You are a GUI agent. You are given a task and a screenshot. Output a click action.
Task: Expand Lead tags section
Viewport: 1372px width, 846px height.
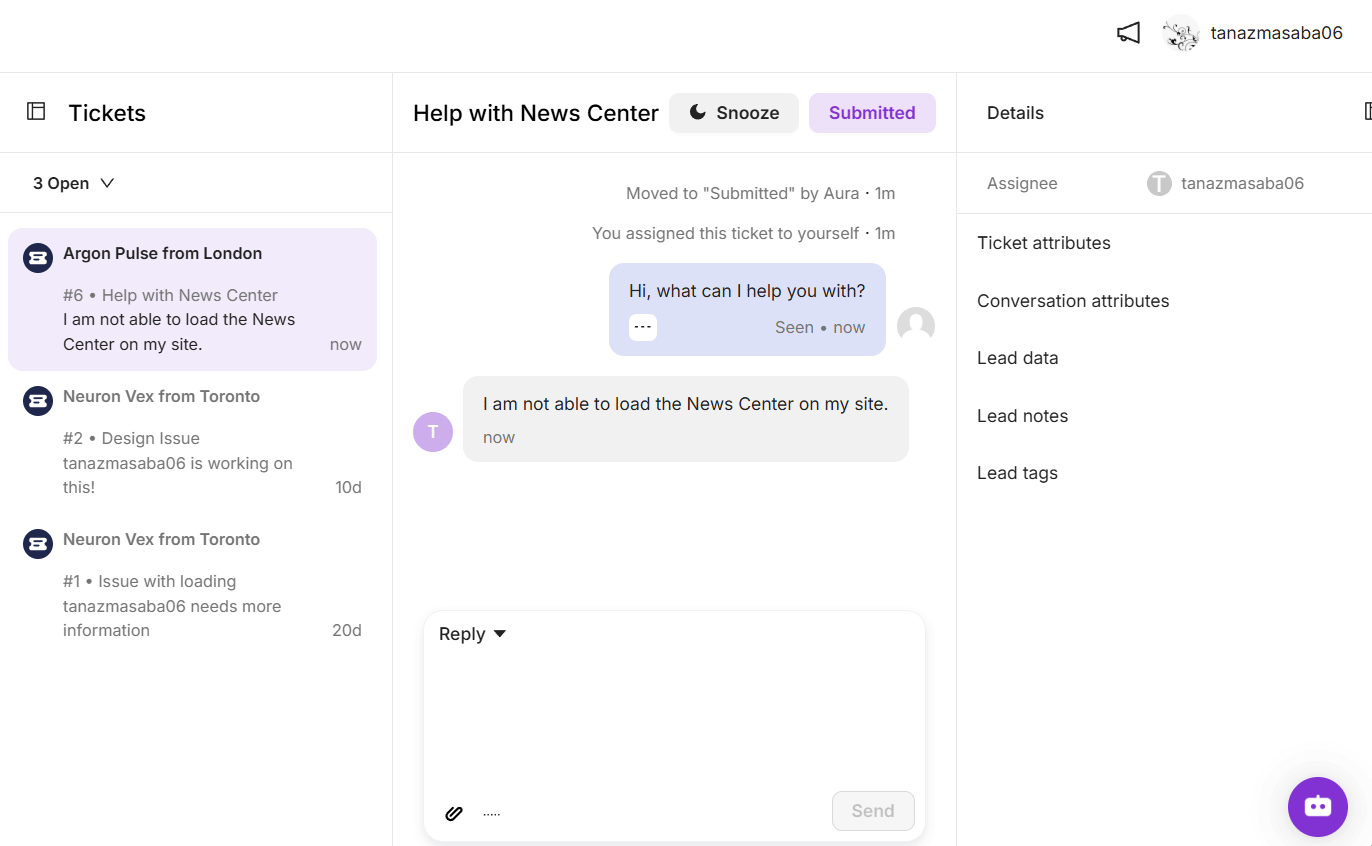coord(1017,473)
